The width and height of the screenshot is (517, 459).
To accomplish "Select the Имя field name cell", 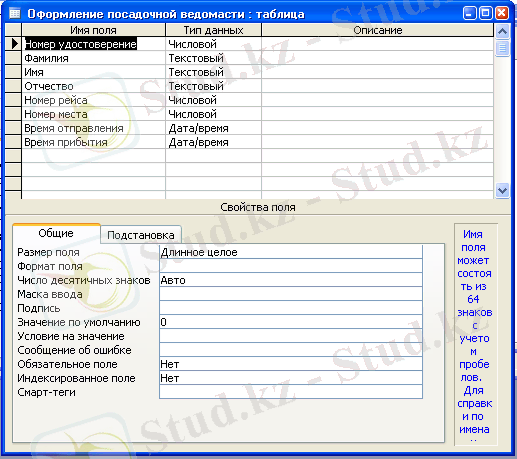I will 93,72.
